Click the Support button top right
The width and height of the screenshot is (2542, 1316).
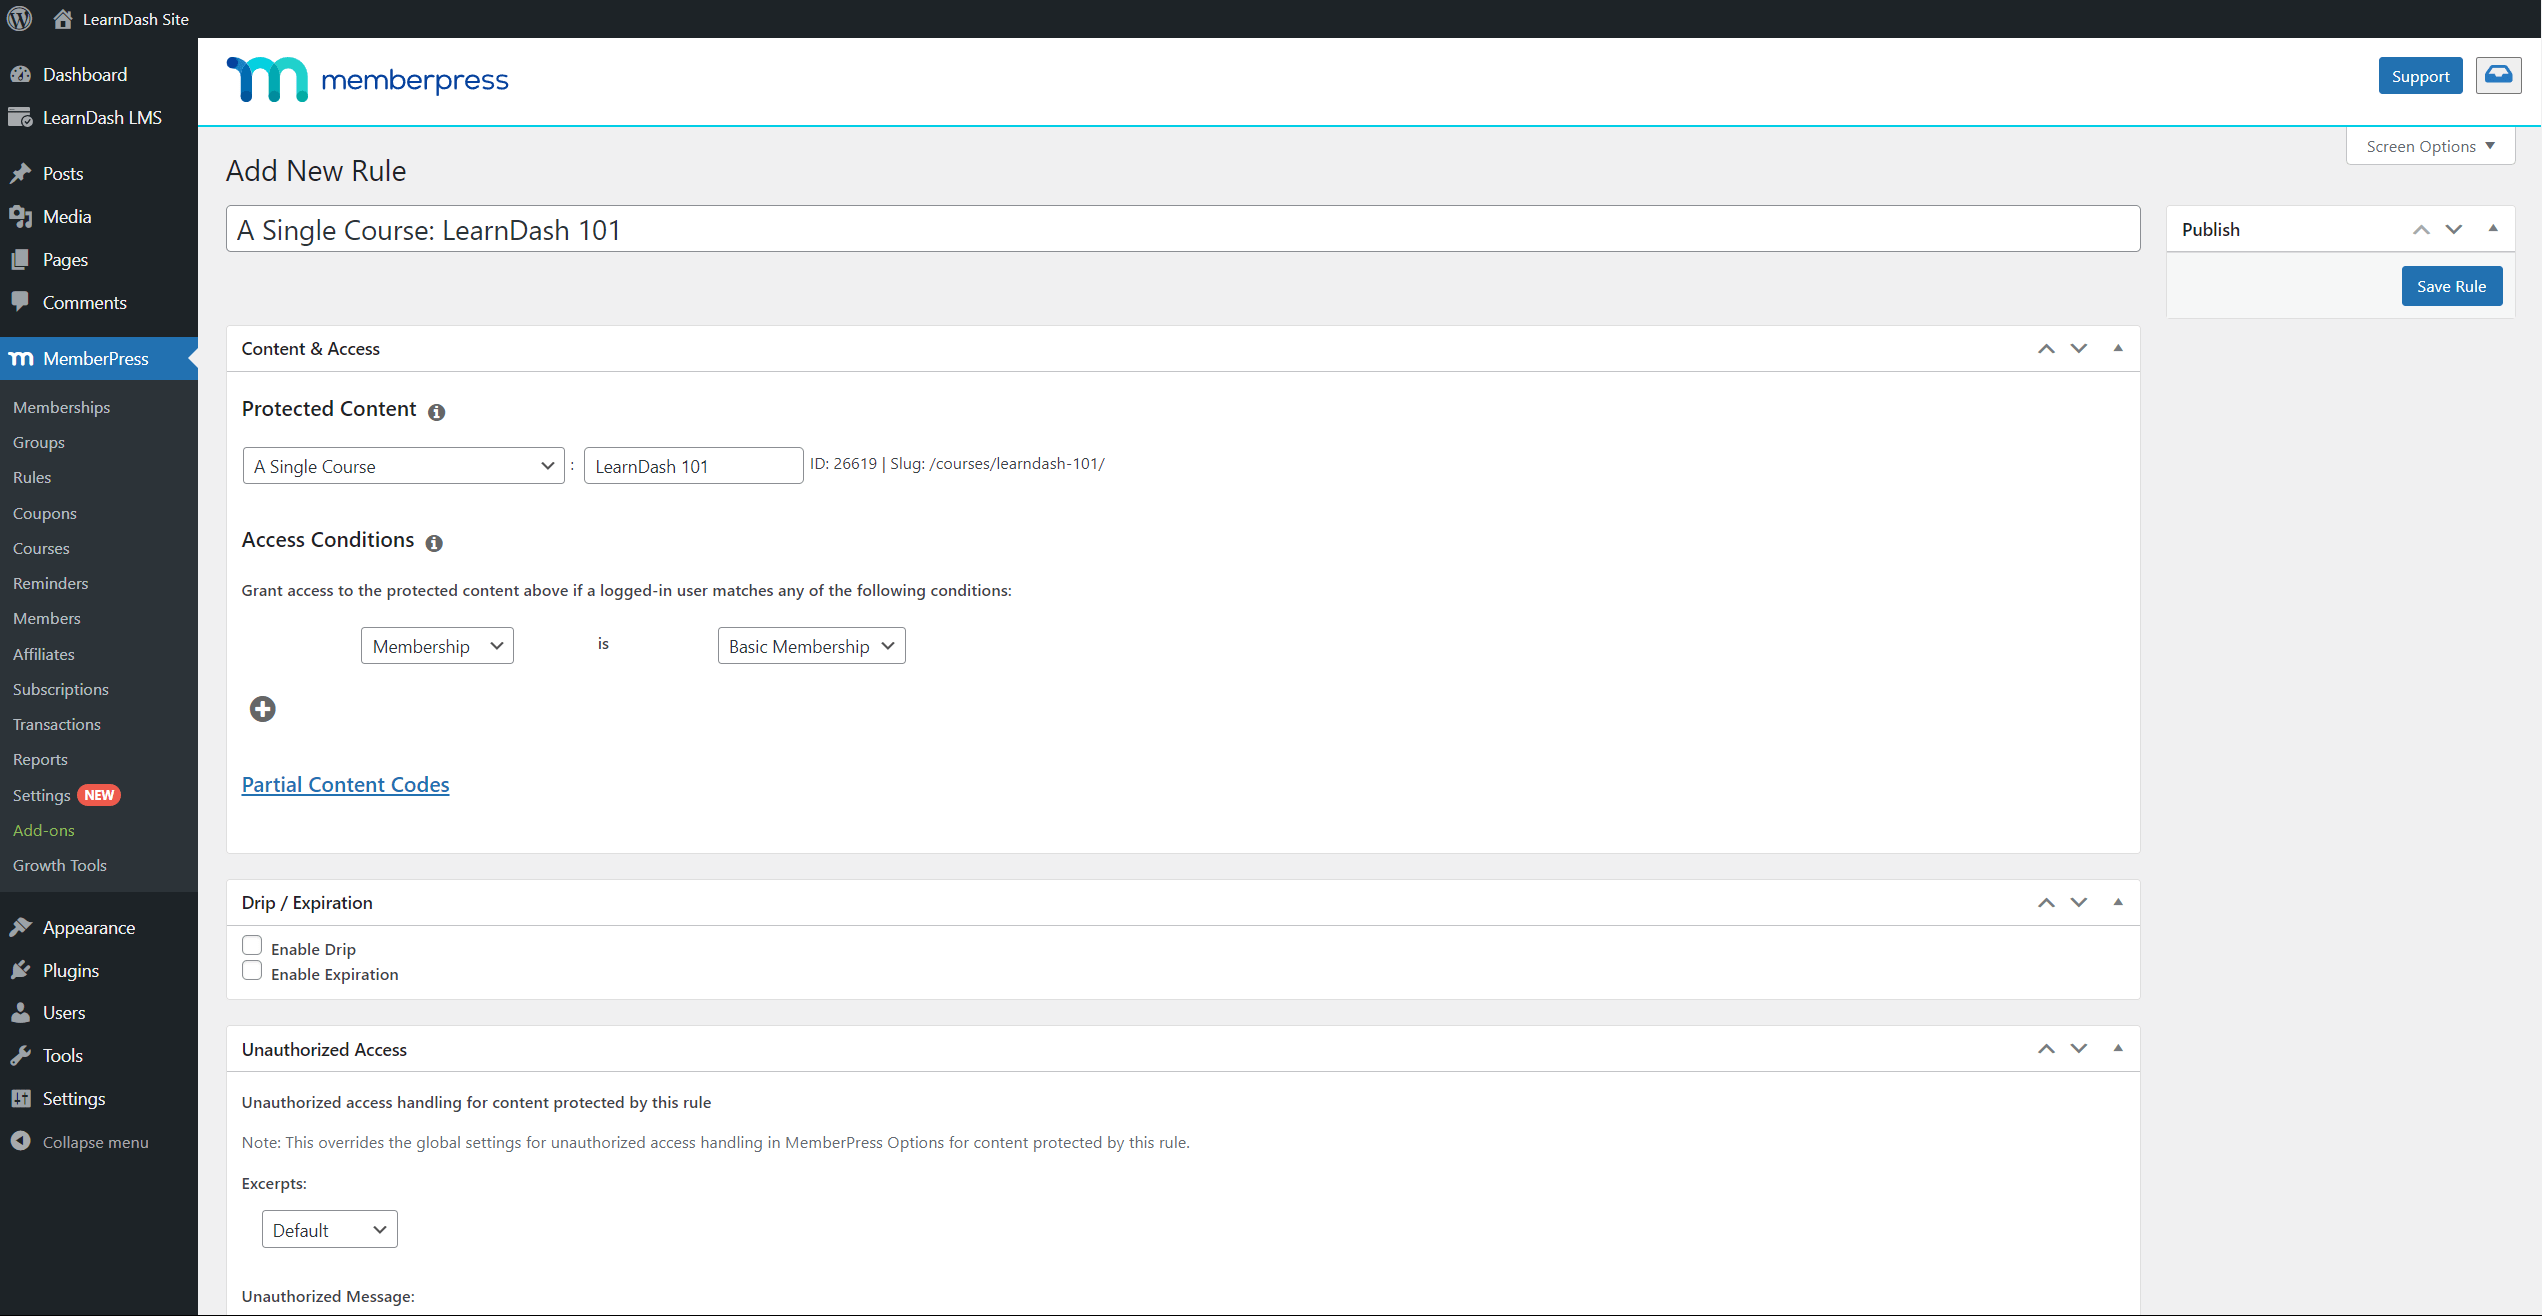[2418, 74]
